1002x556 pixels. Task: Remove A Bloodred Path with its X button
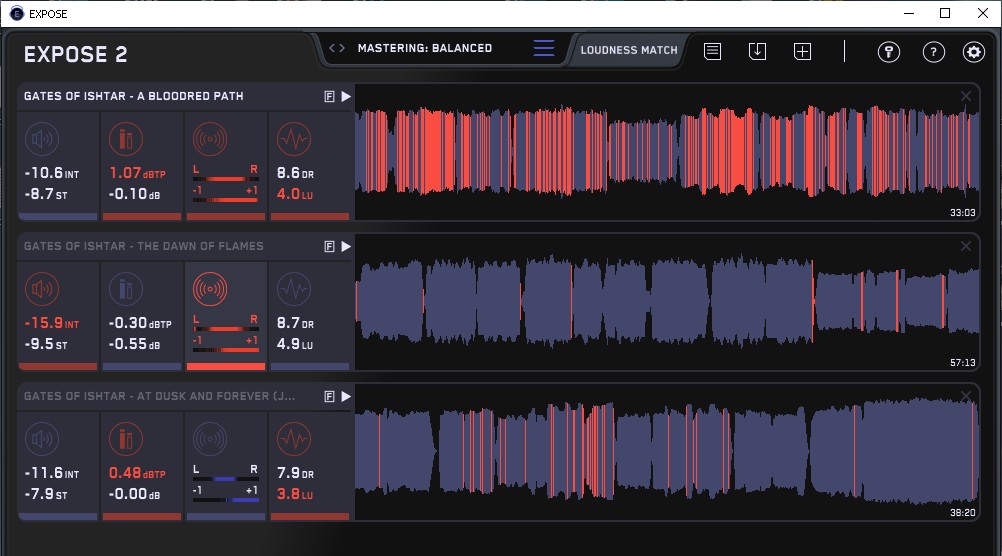tap(966, 96)
